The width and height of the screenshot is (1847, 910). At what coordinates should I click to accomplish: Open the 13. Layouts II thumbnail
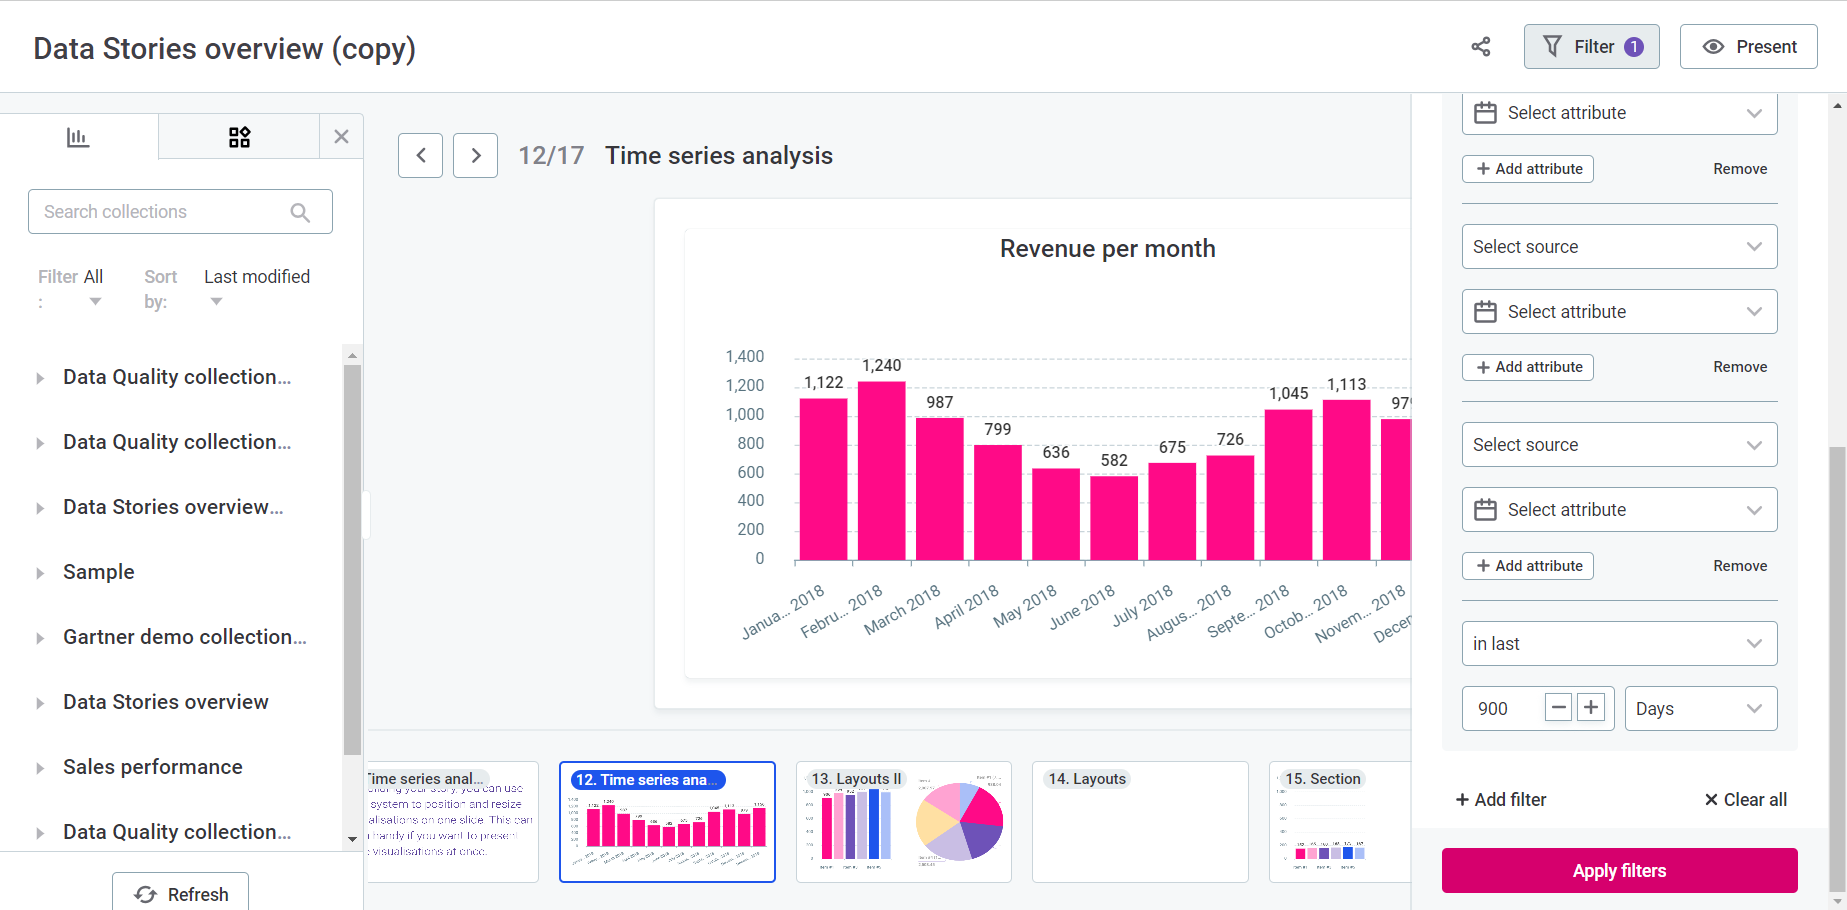pos(904,822)
